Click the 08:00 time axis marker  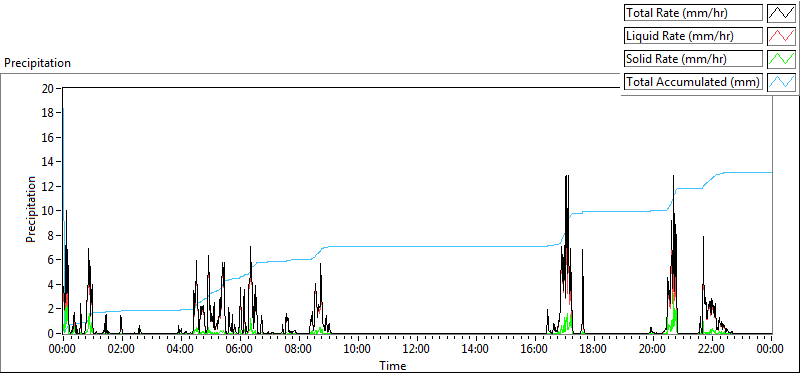pyautogui.click(x=299, y=350)
